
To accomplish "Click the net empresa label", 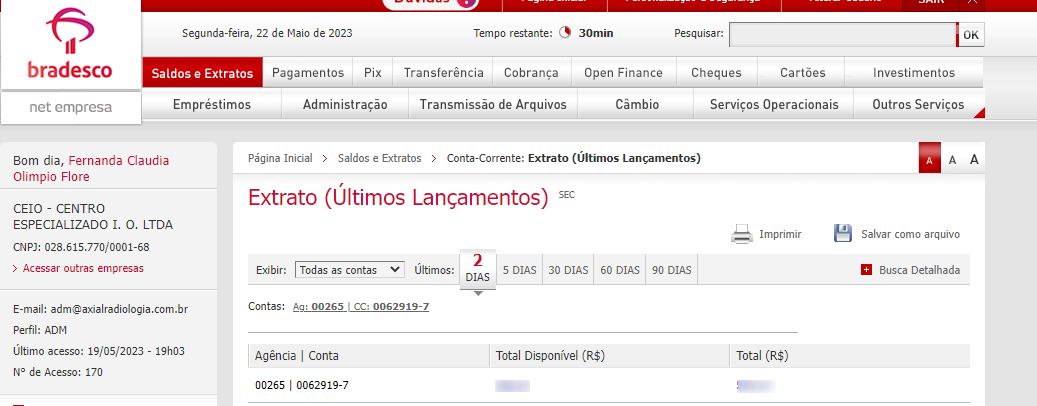I will pyautogui.click(x=71, y=107).
